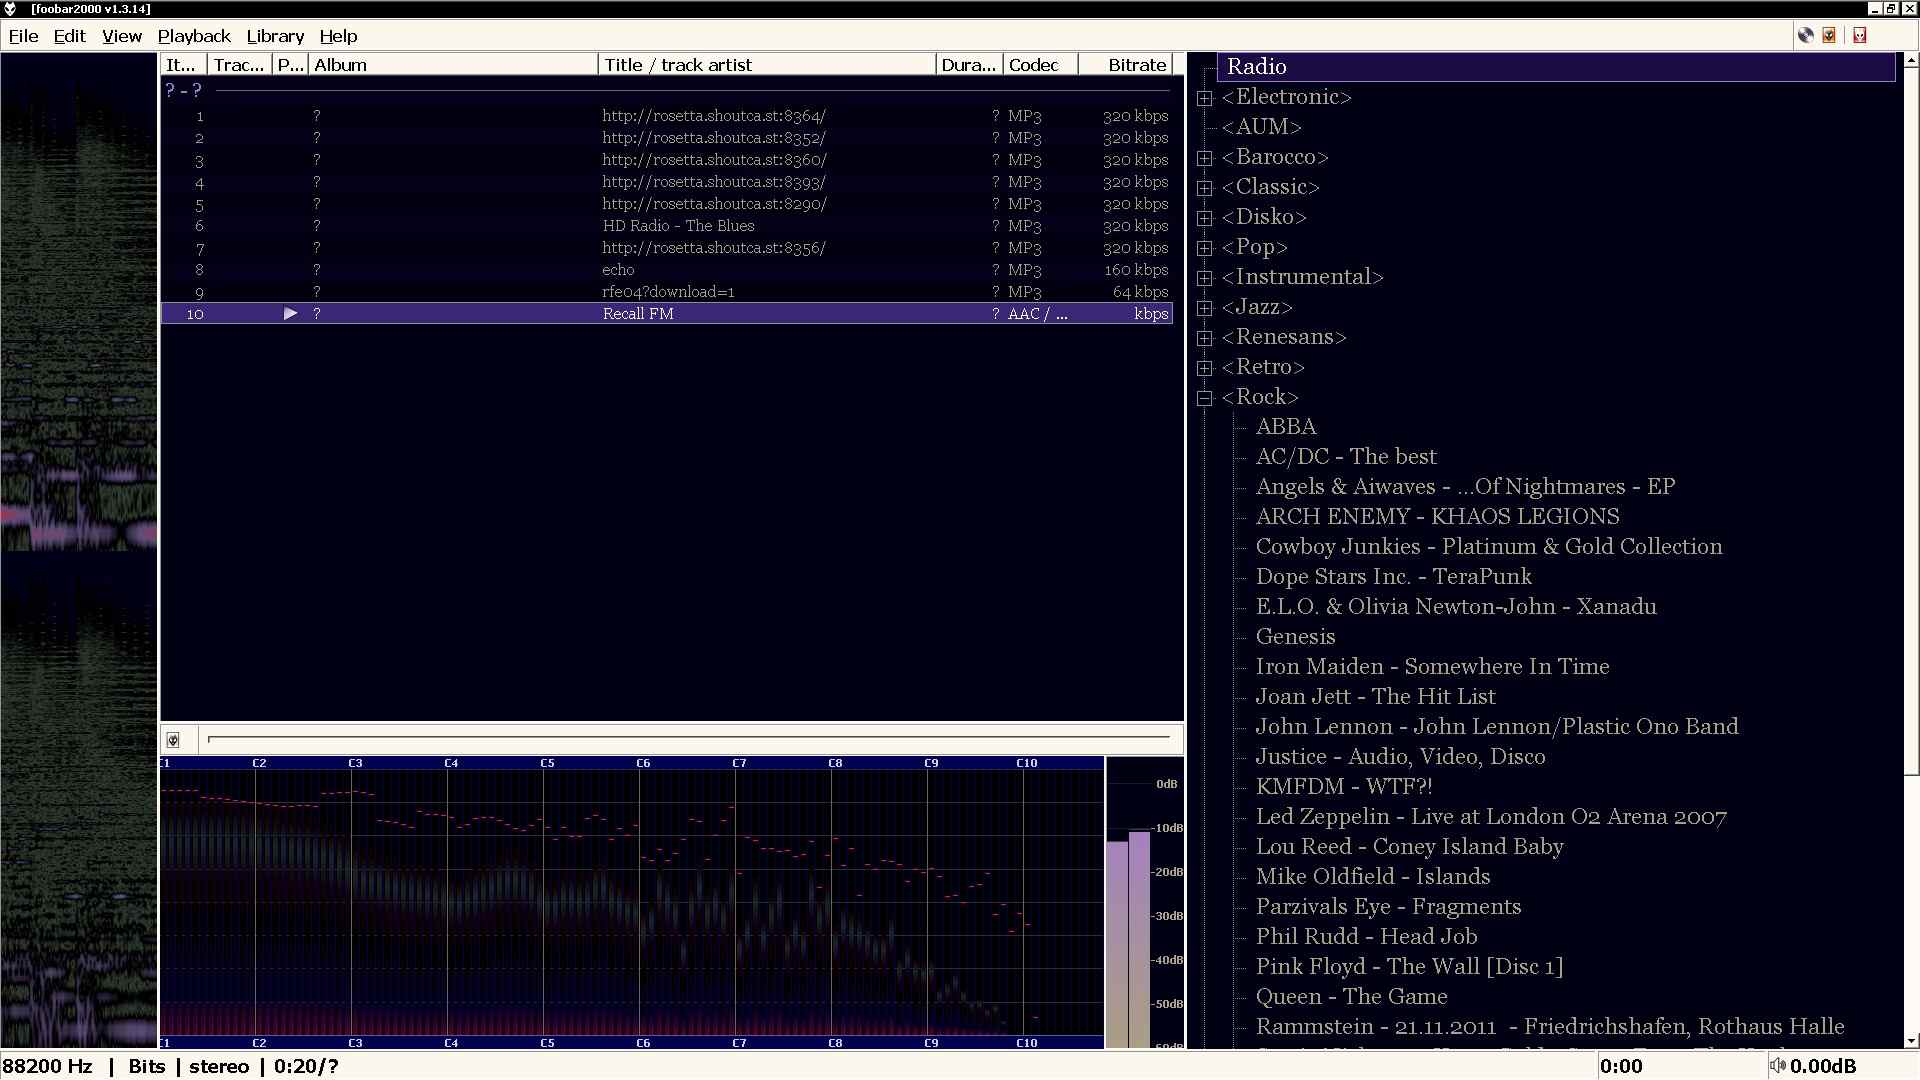Click the disc icon in top toolbar

[x=1806, y=35]
